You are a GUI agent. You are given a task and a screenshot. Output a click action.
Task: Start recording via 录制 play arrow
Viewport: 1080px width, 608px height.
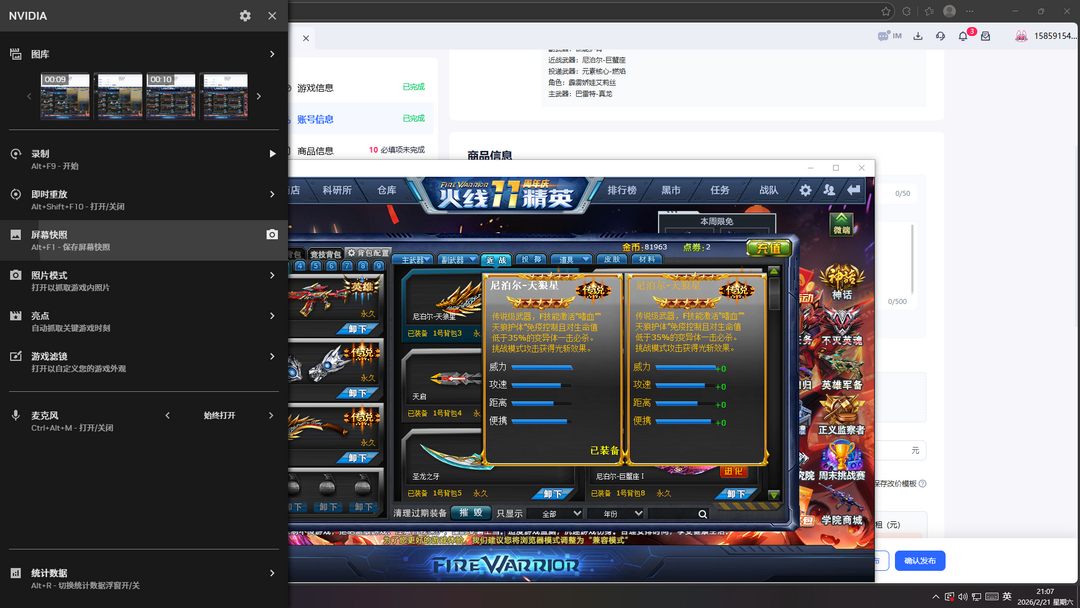272,154
